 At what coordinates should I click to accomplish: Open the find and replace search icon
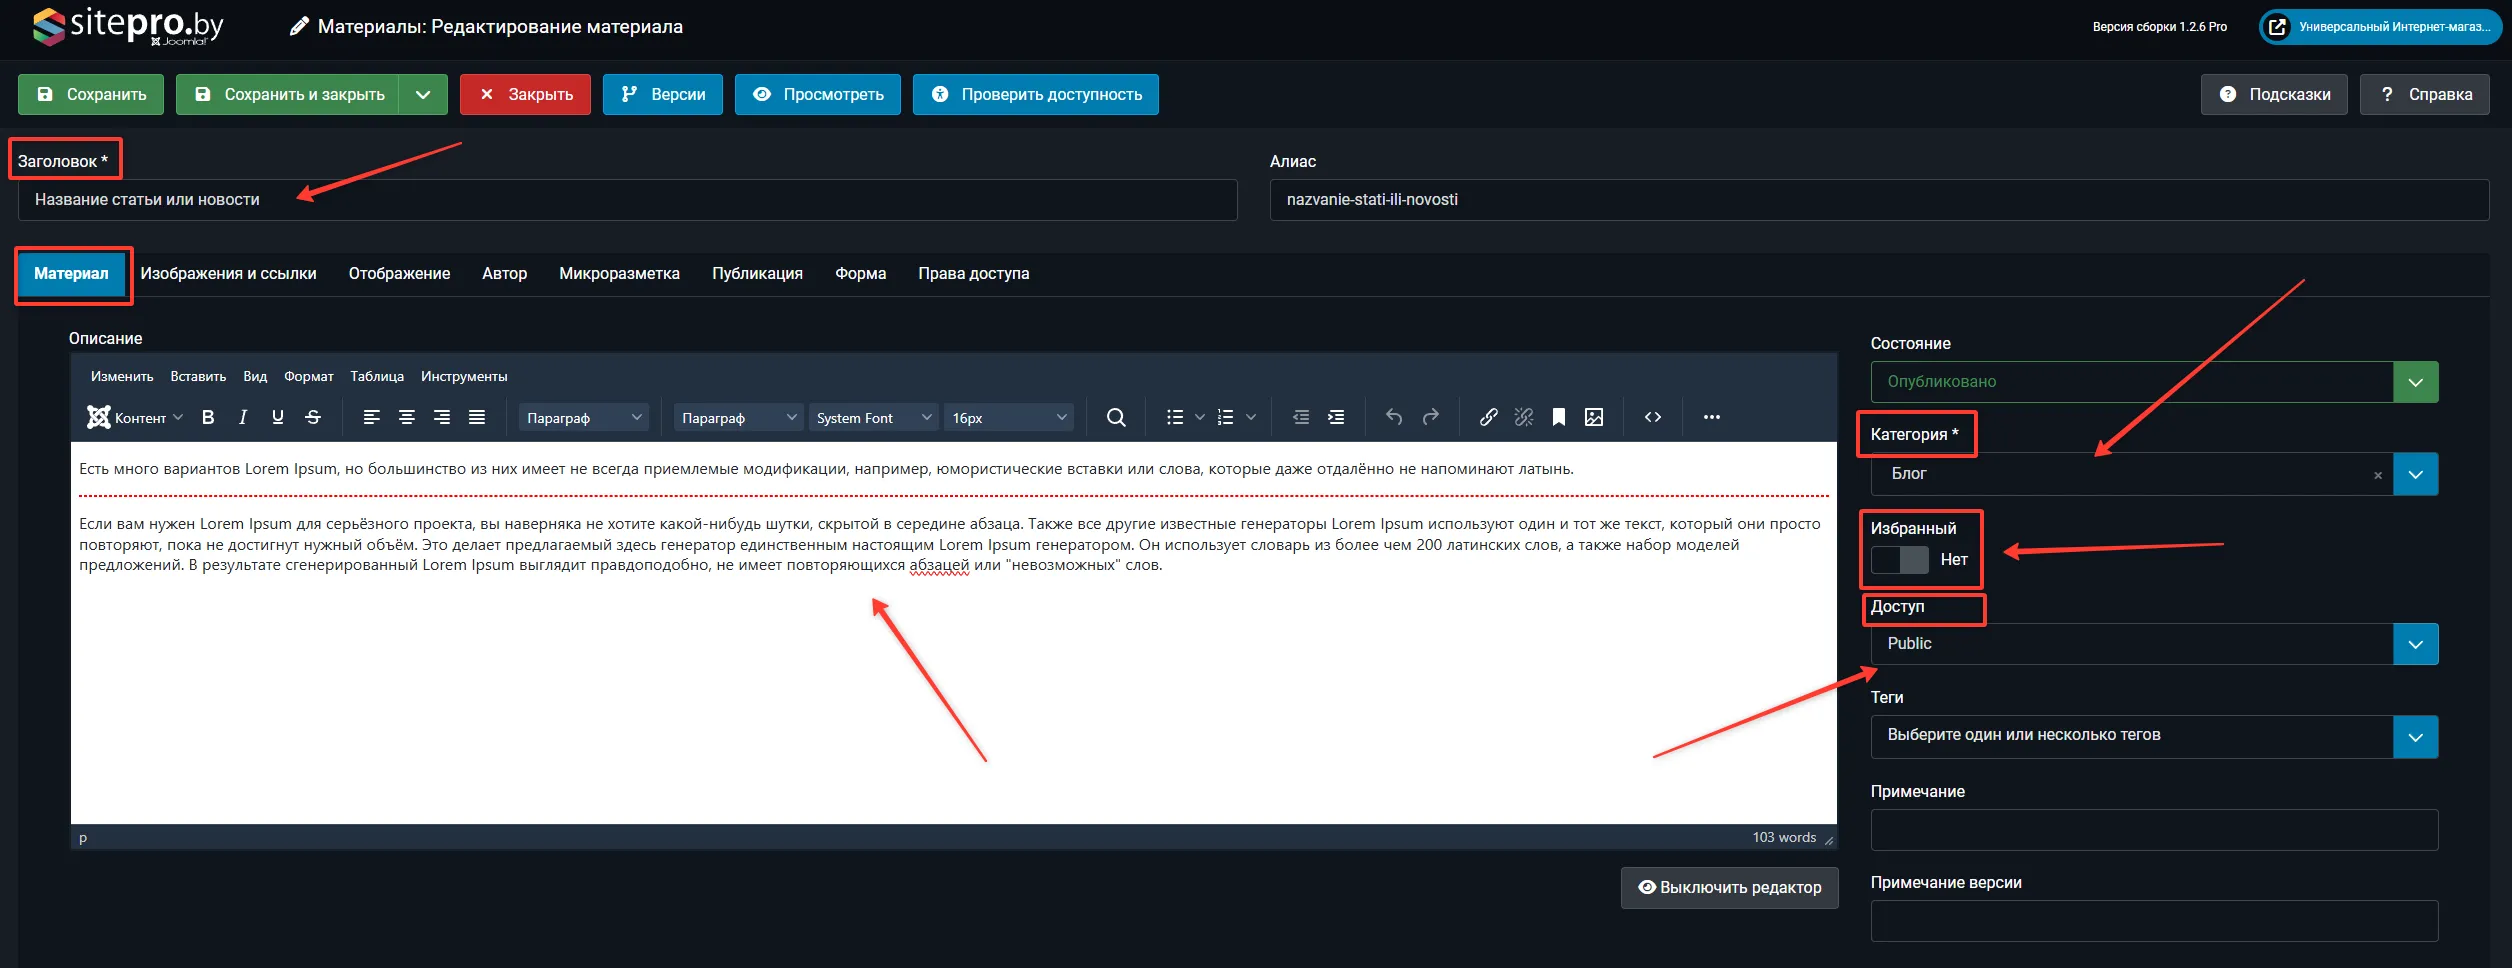tap(1116, 417)
